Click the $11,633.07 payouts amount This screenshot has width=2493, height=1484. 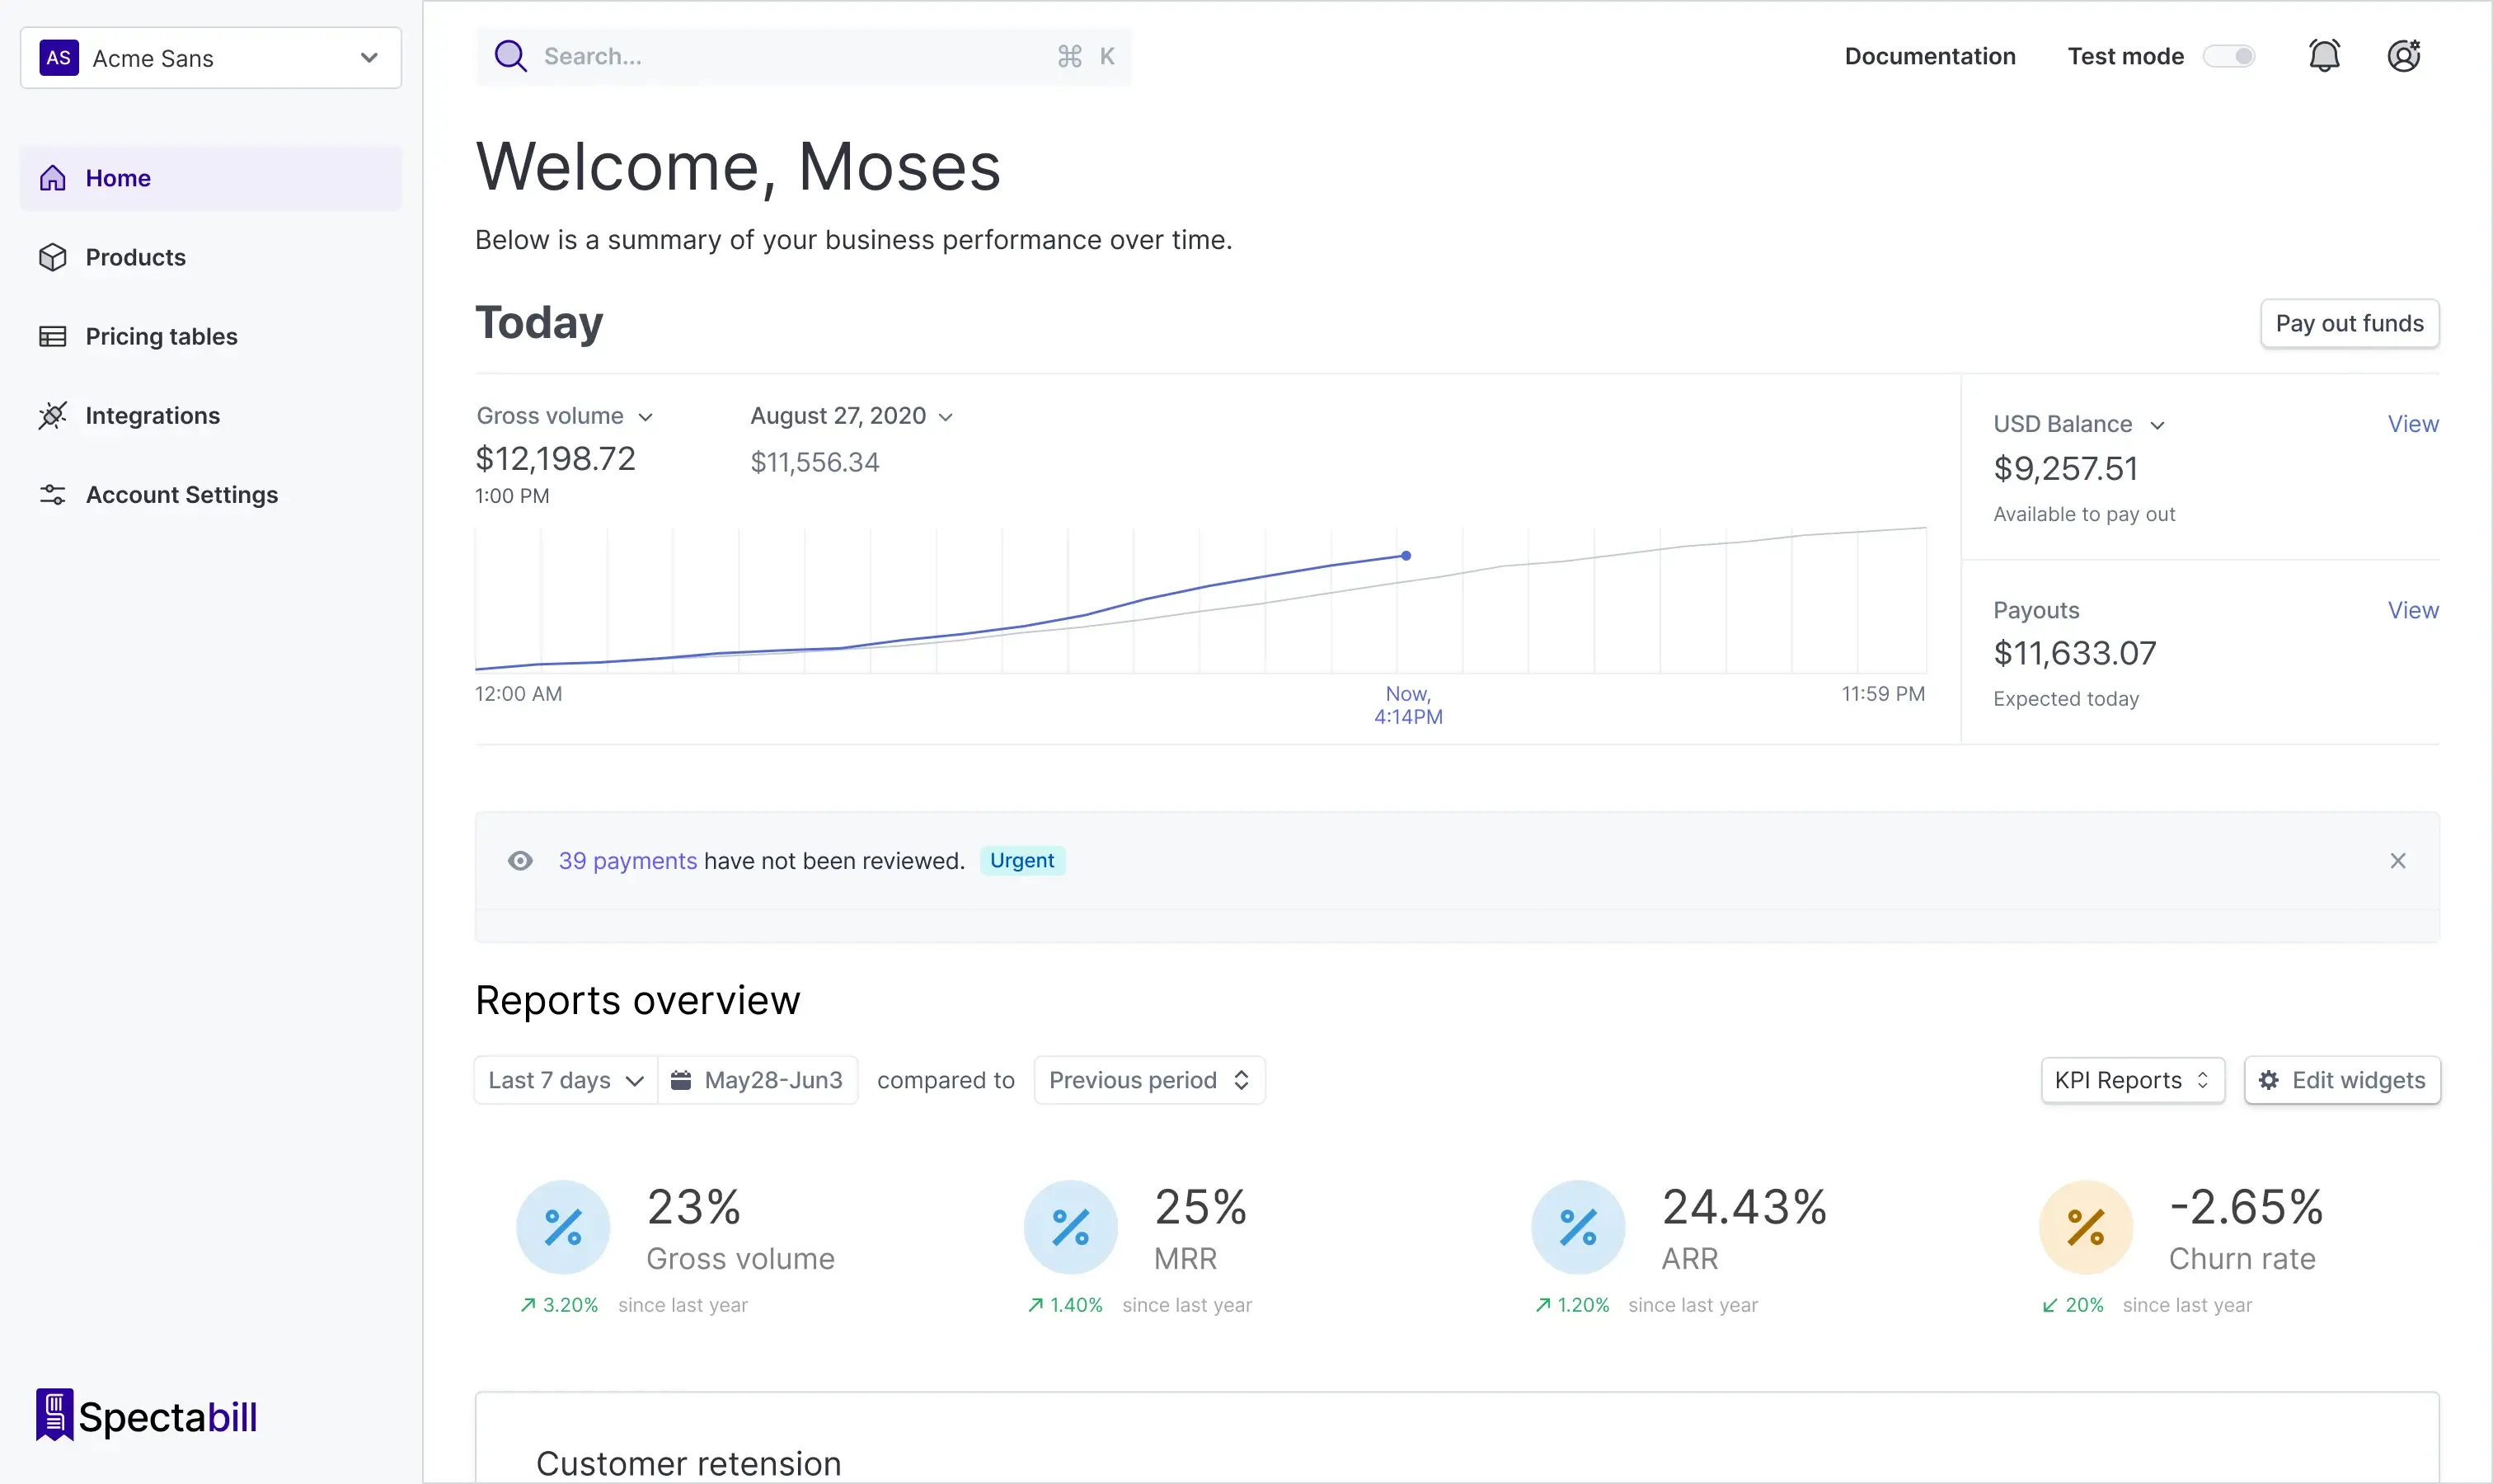click(2075, 653)
